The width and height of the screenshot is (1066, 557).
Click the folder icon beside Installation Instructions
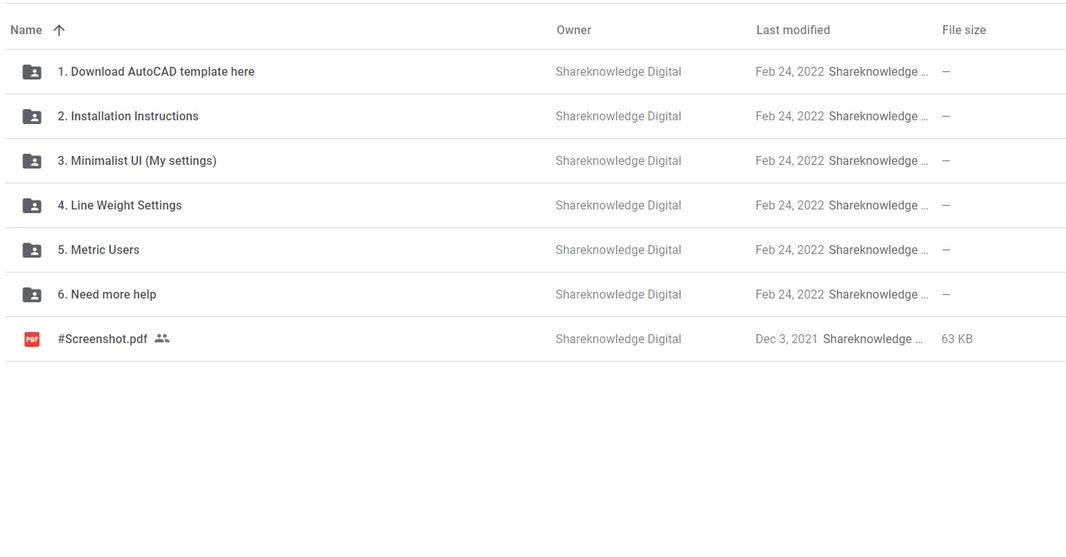(32, 116)
